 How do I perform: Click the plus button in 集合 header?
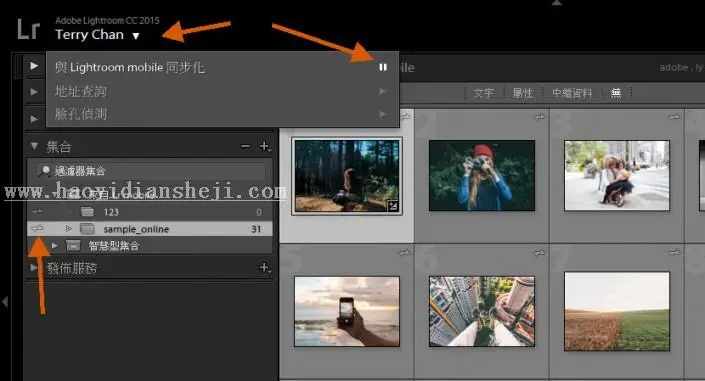[264, 146]
